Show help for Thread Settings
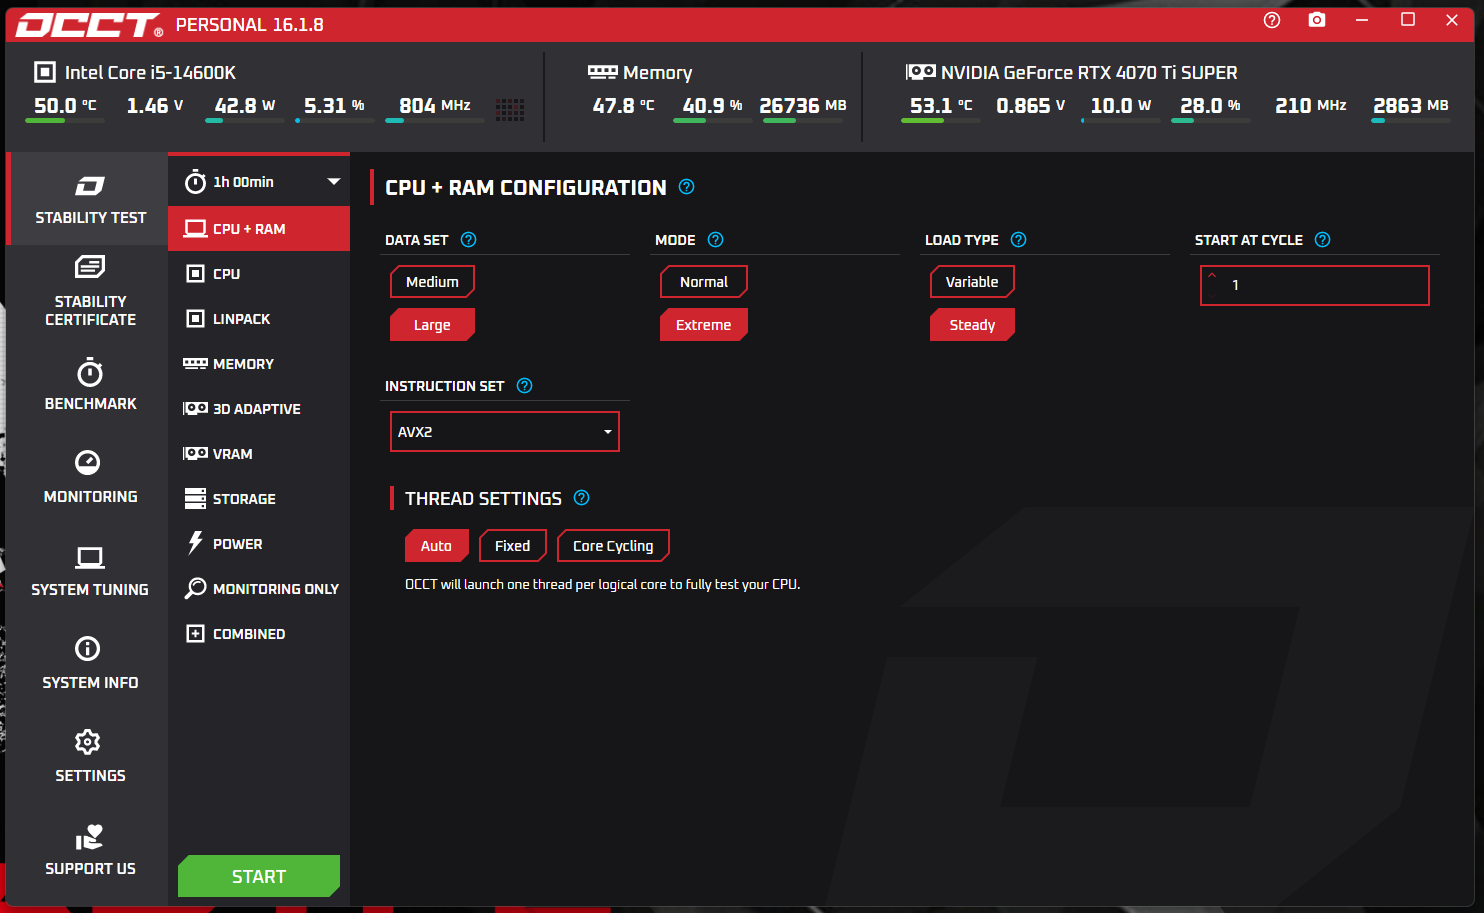The height and width of the screenshot is (913, 1484). point(581,498)
